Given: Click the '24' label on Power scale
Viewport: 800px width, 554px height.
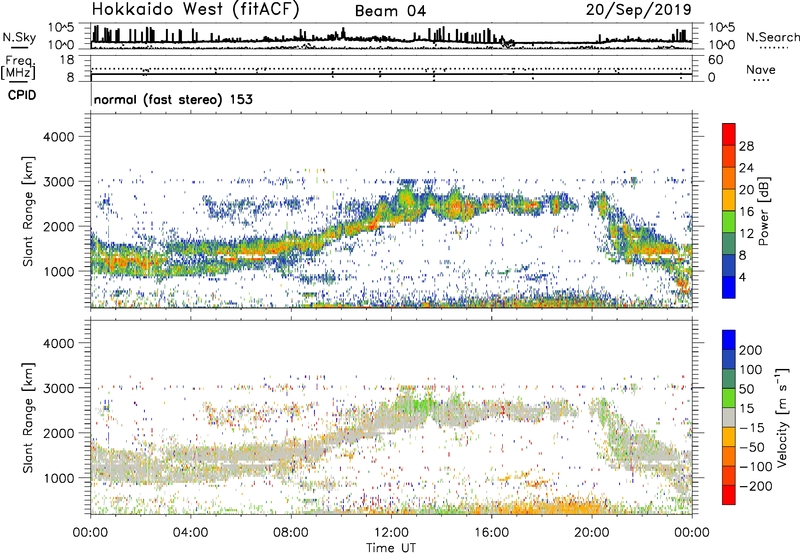Looking at the screenshot, I should pos(746,168).
